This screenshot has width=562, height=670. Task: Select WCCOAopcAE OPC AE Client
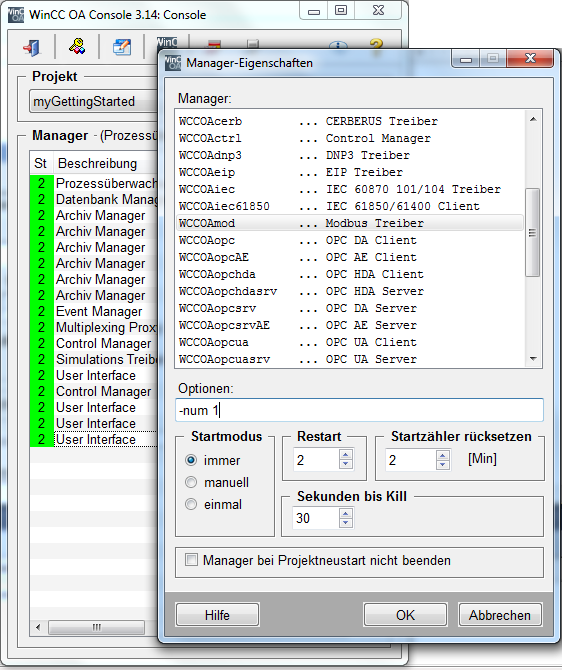(x=350, y=257)
